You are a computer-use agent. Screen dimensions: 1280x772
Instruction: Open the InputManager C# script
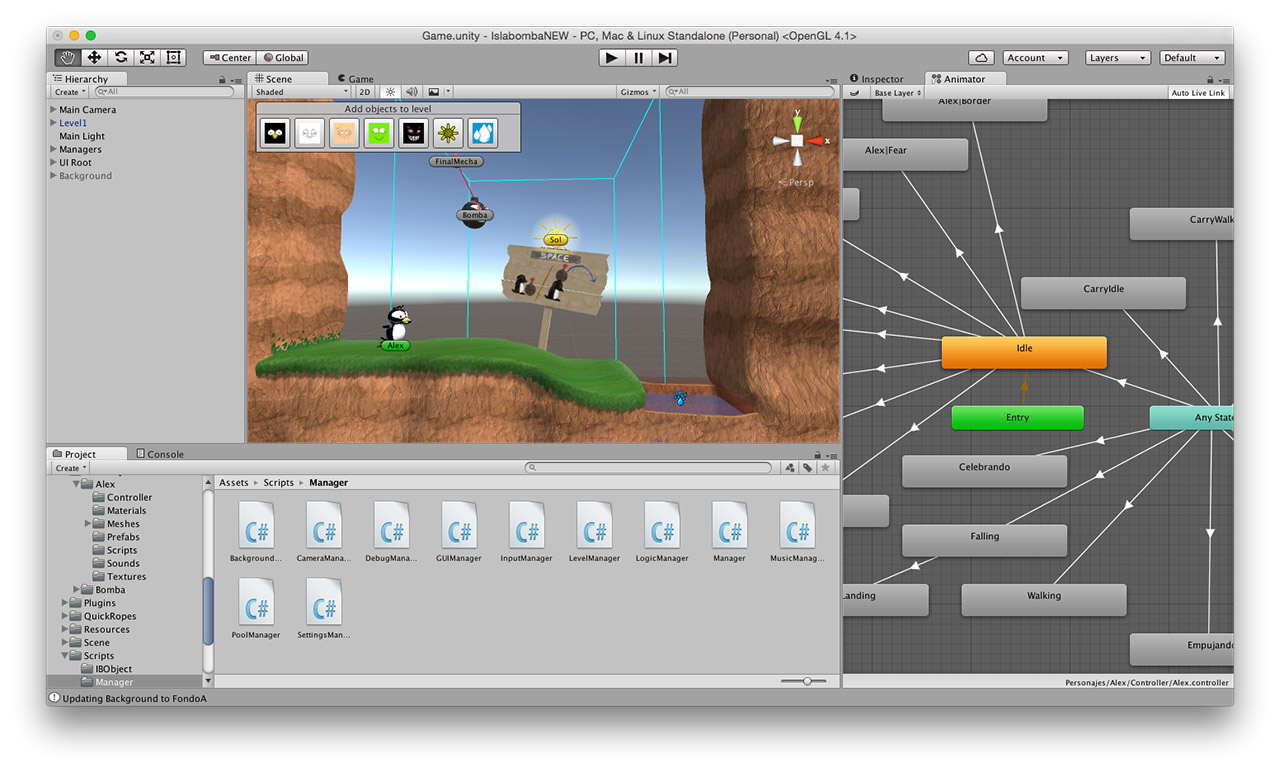tap(526, 531)
